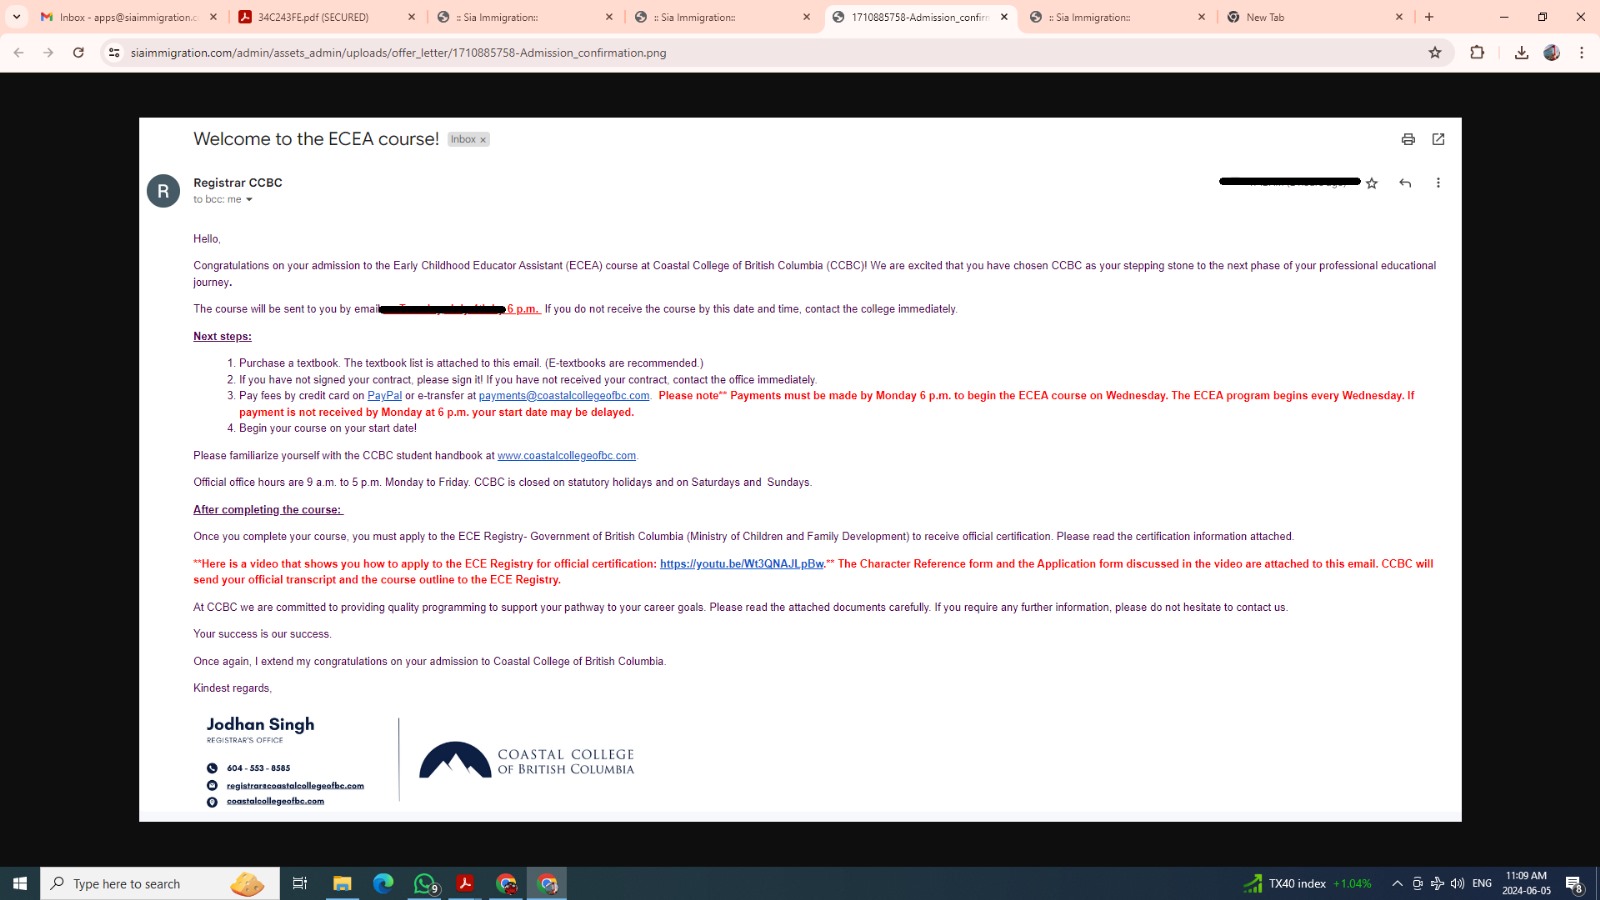Switch to the Inbox Gmail tab

pyautogui.click(x=129, y=17)
